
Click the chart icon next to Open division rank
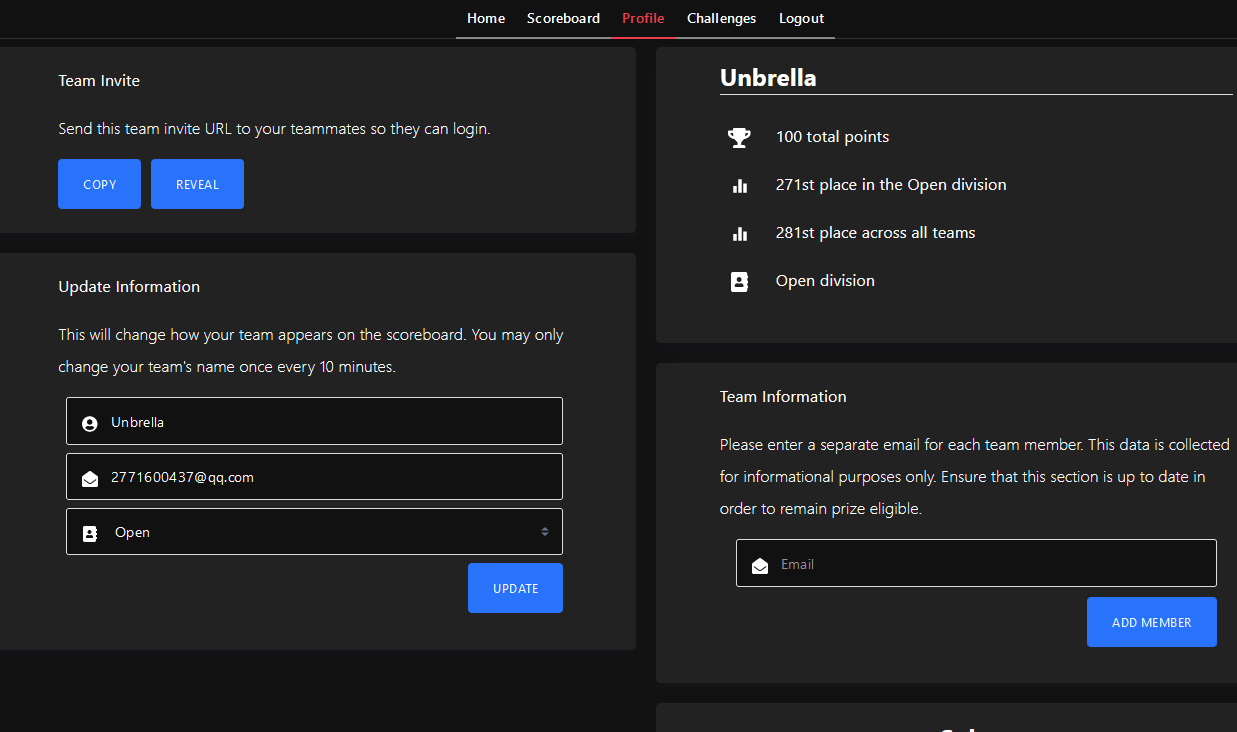click(x=739, y=185)
